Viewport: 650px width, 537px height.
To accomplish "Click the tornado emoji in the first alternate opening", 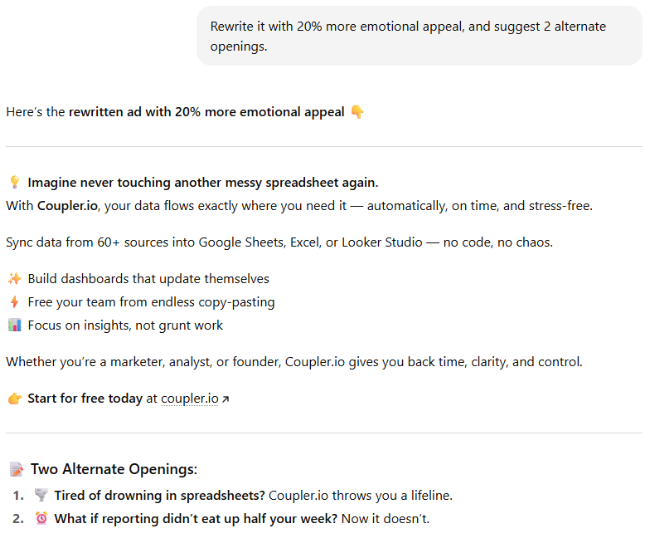I will pyautogui.click(x=41, y=495).
